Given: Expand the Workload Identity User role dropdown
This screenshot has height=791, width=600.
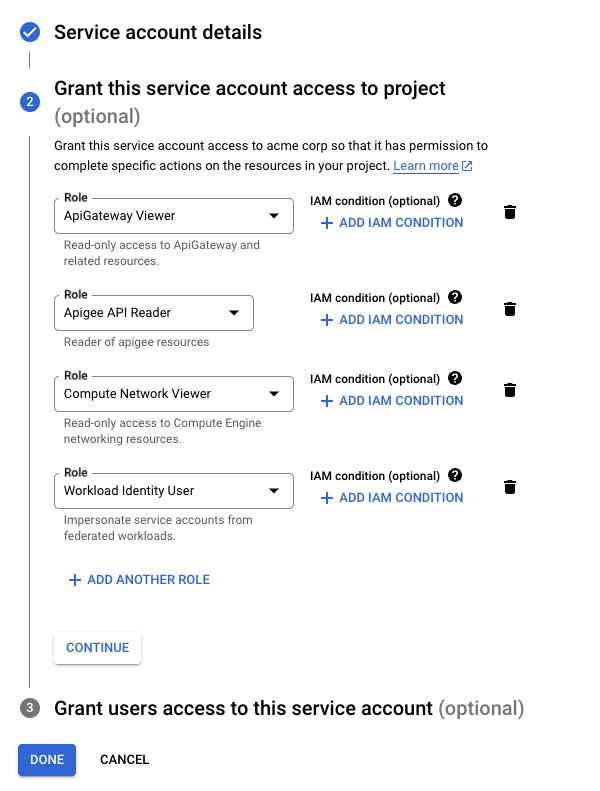Looking at the screenshot, I should tap(173, 491).
